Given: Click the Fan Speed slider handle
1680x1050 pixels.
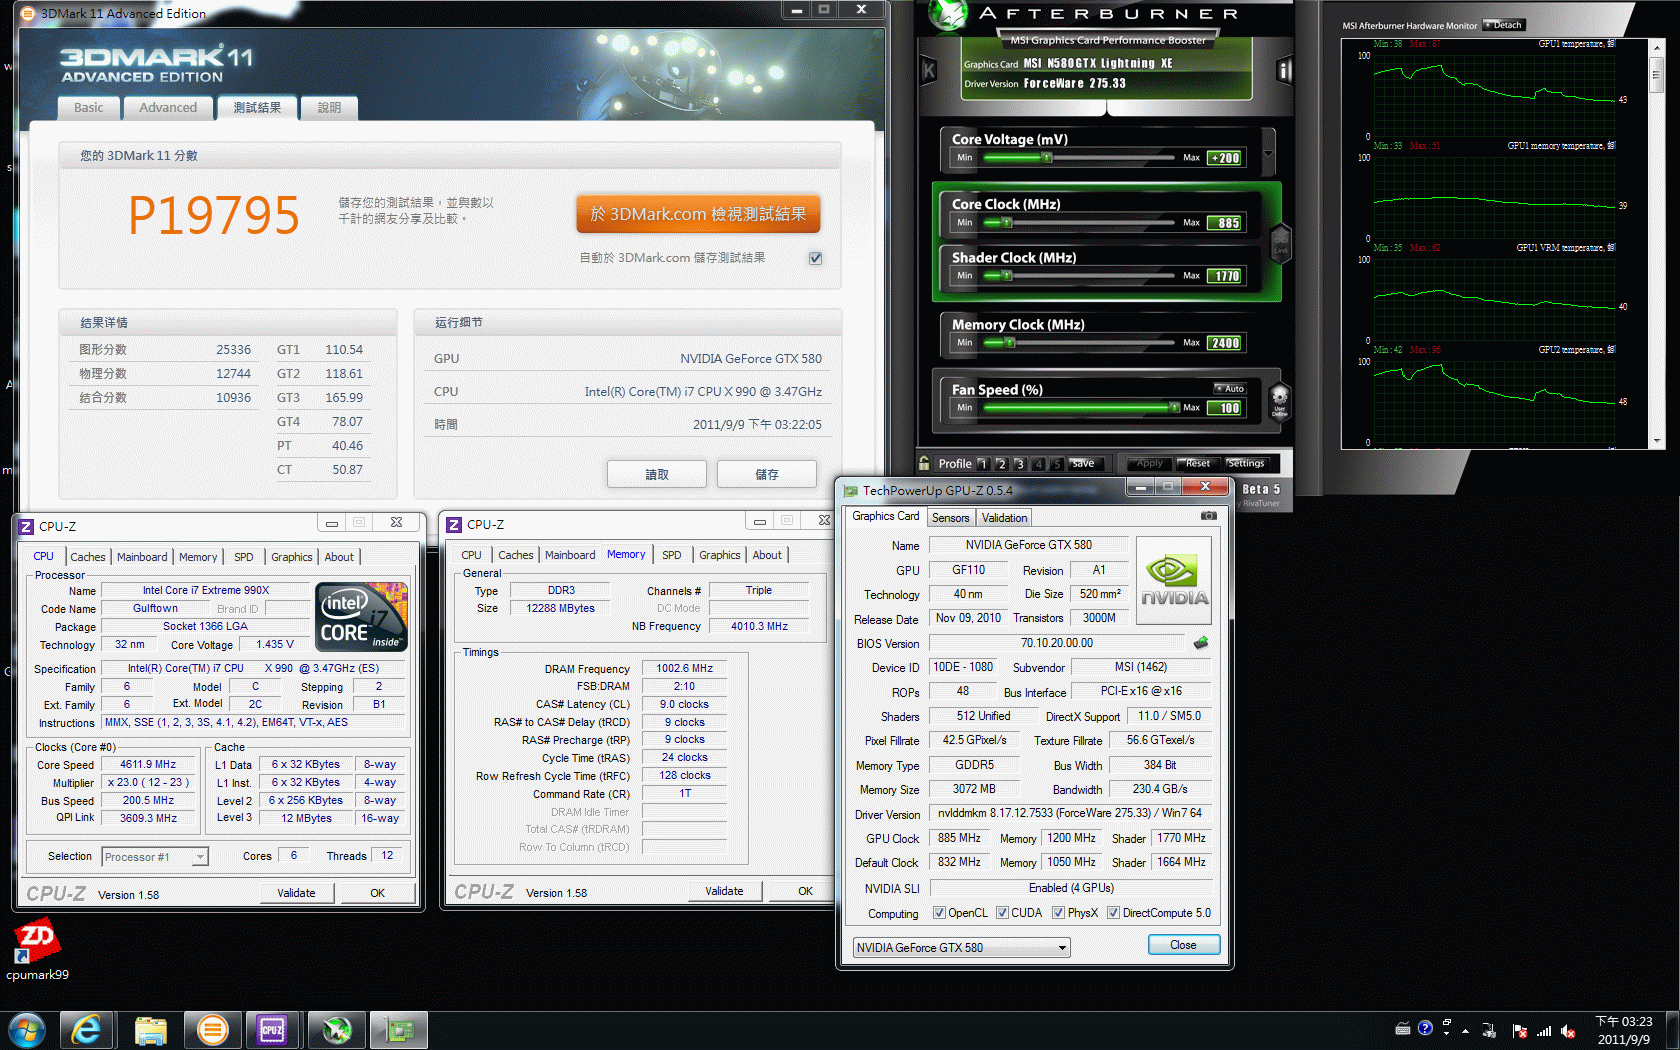Looking at the screenshot, I should pyautogui.click(x=1174, y=407).
